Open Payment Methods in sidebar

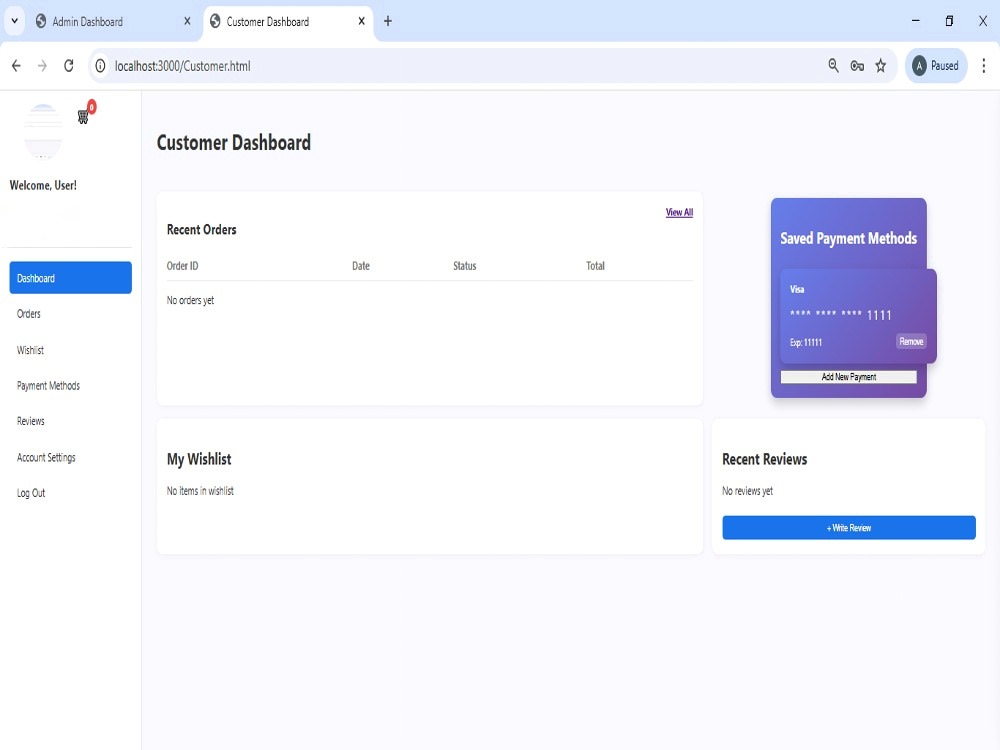click(x=48, y=386)
